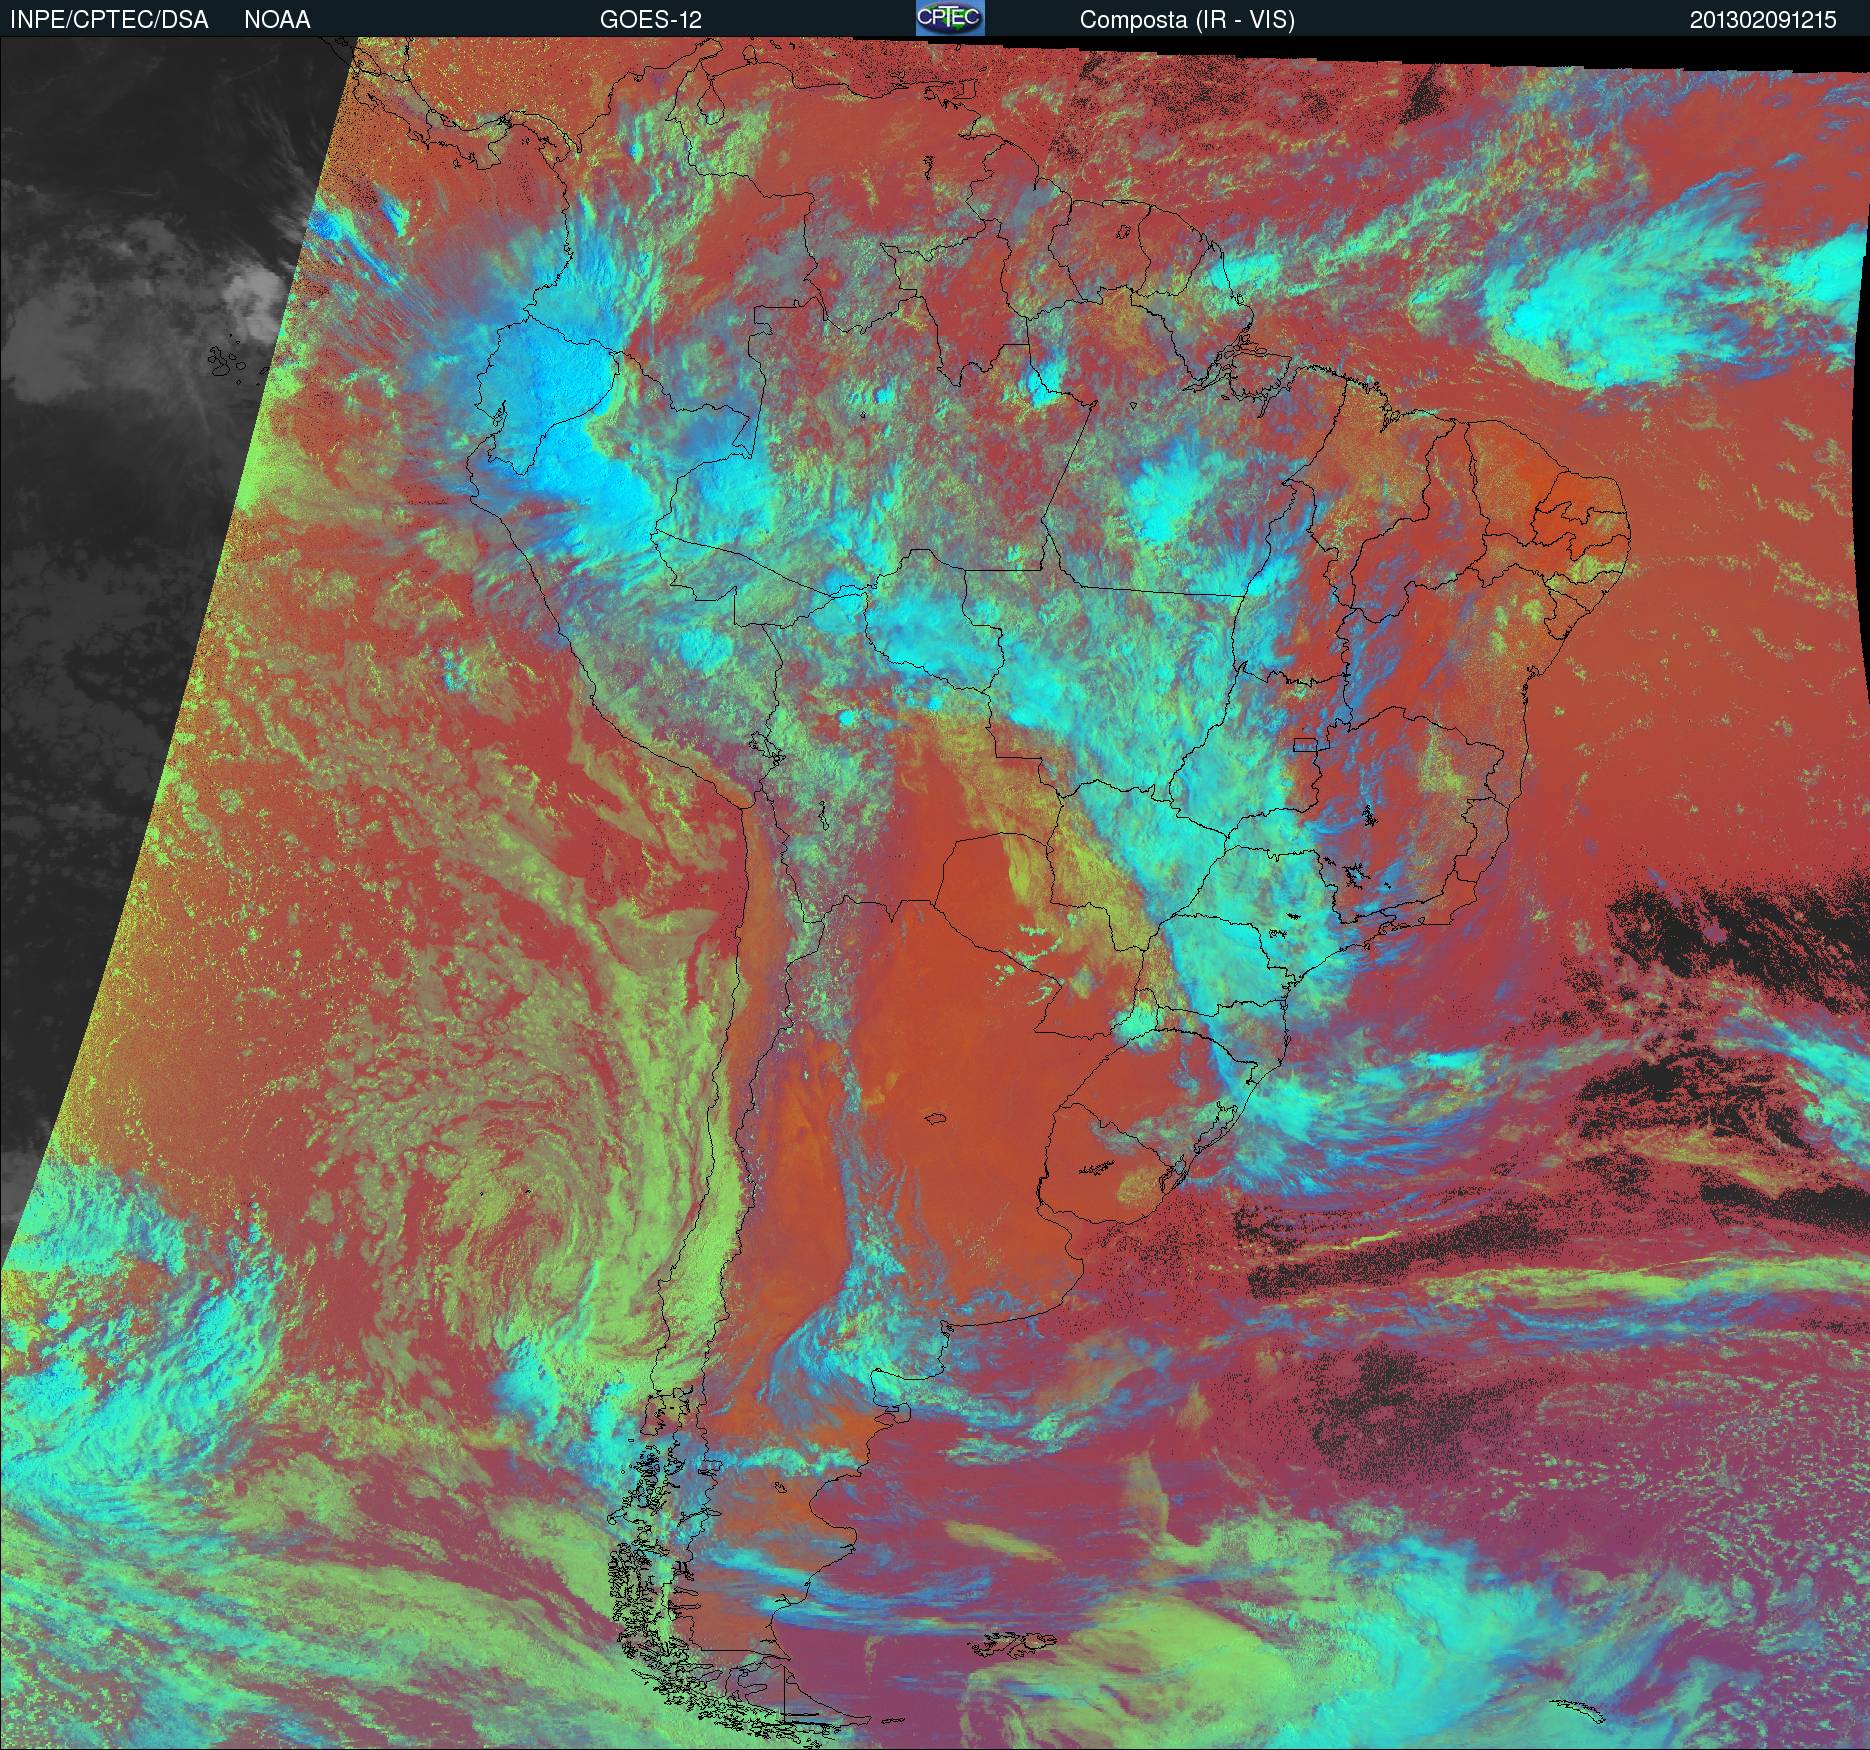Select the GOES-12 satellite label
This screenshot has height=1750, width=1870.
pyautogui.click(x=650, y=20)
